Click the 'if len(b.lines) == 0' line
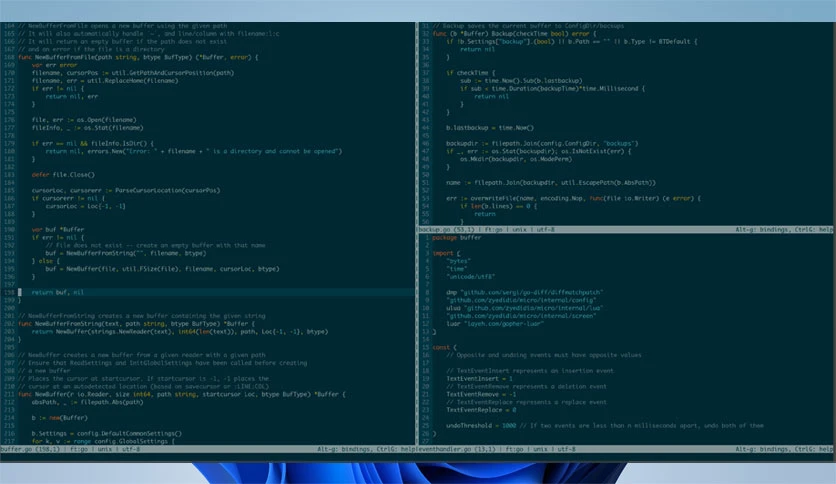Viewport: 836px width, 484px height. point(499,206)
